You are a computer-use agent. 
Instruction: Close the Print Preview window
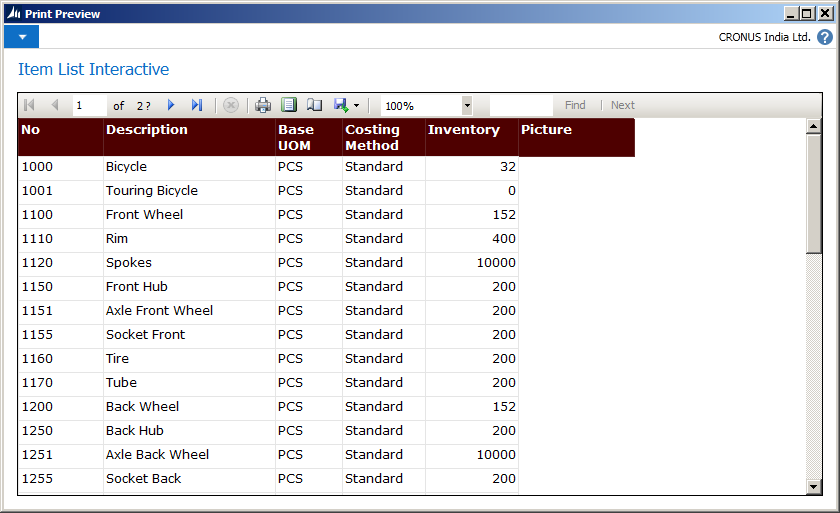826,13
